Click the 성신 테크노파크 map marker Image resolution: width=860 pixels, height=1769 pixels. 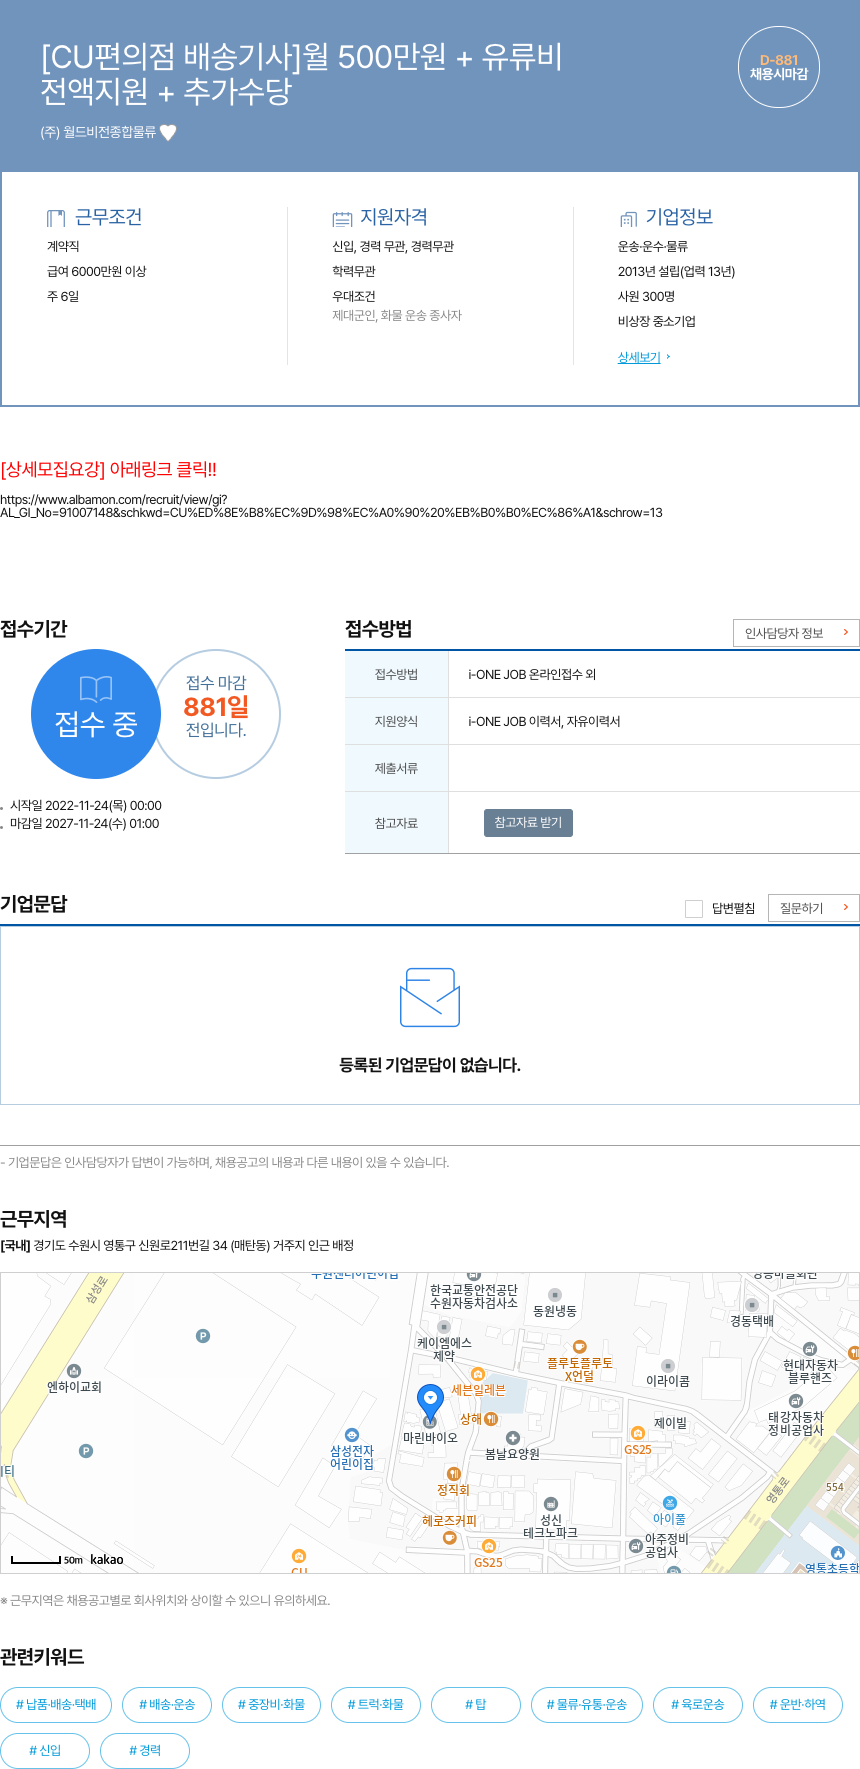[551, 1503]
